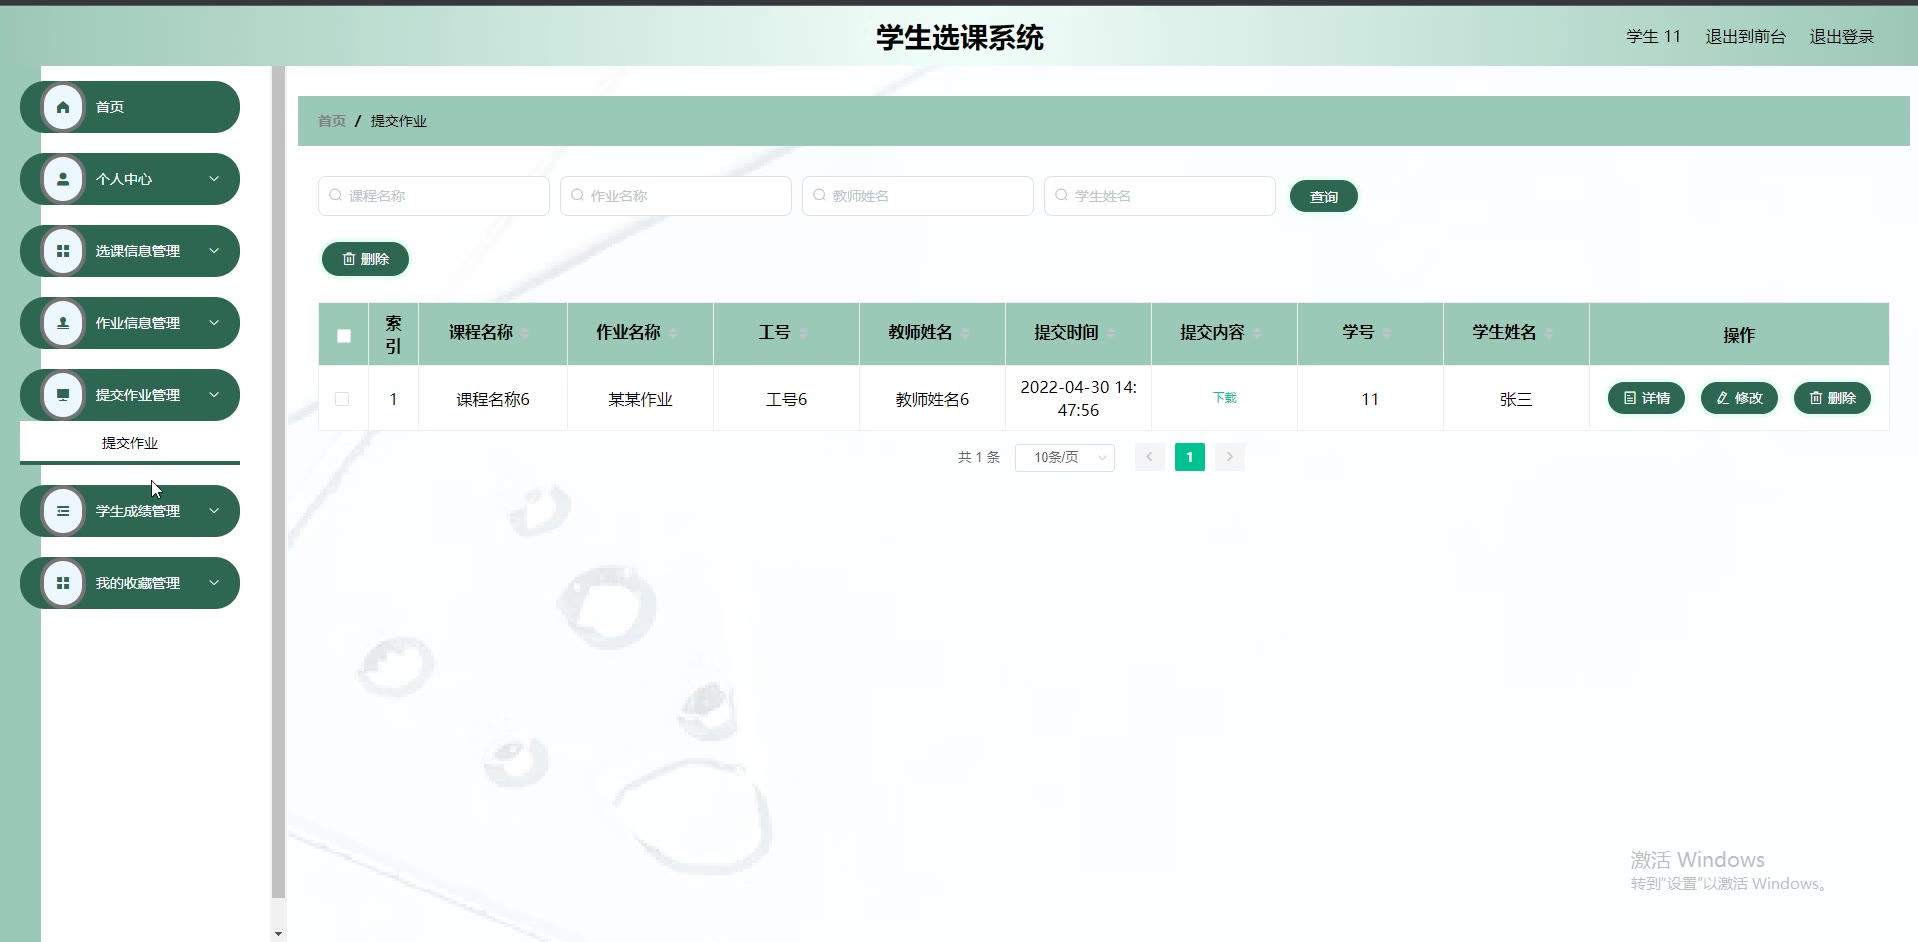The height and width of the screenshot is (942, 1918).
Task: Click the 作业信息管理 sidebar icon
Action: 63,323
